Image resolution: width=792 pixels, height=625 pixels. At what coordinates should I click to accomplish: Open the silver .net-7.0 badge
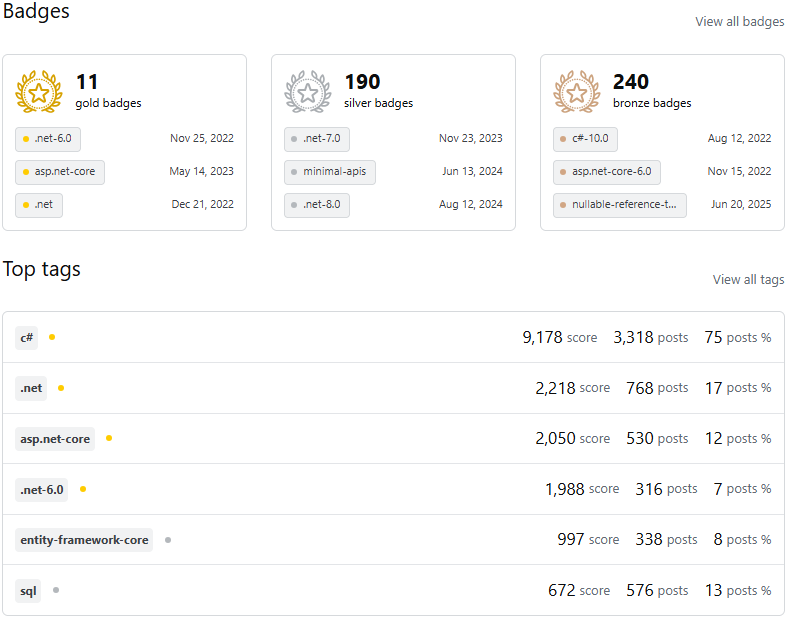tap(317, 139)
